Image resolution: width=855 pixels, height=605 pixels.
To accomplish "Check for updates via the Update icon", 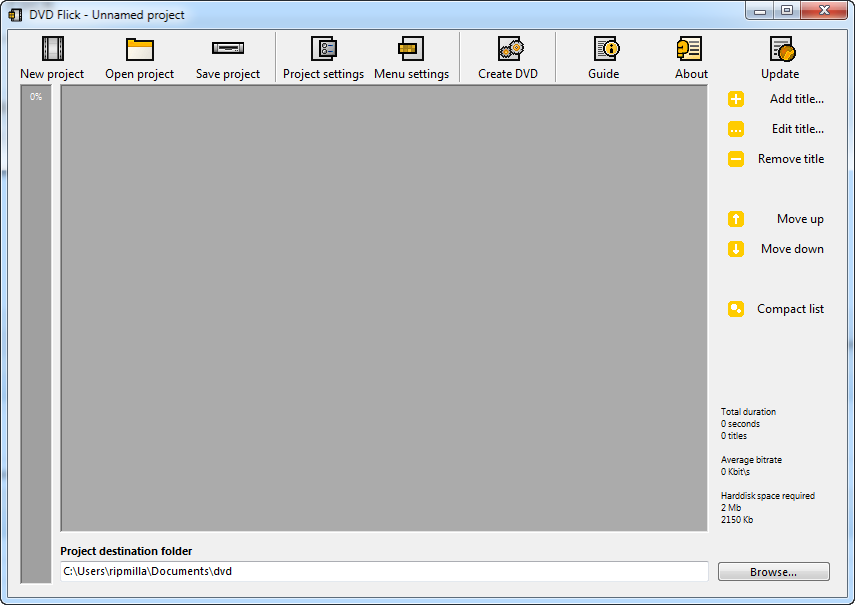I will click(780, 49).
